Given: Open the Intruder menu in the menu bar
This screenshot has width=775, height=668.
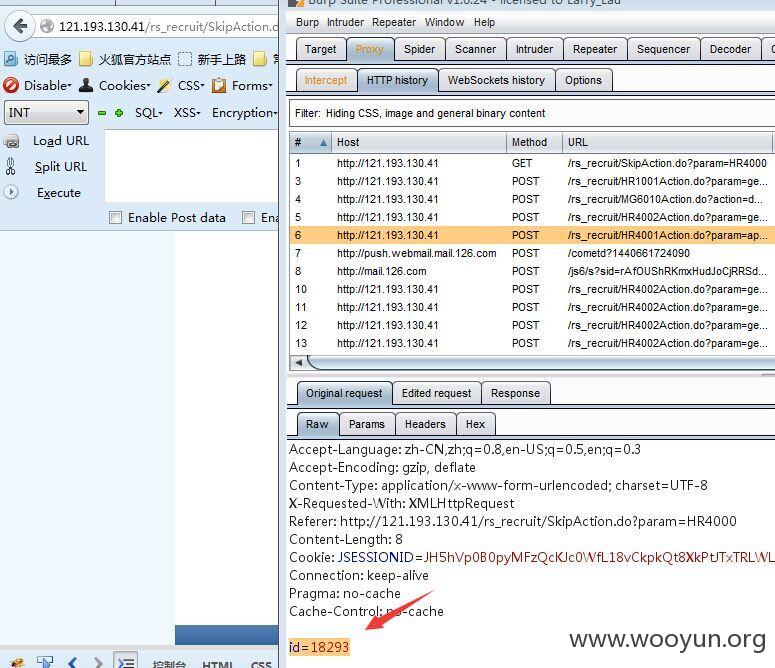Looking at the screenshot, I should pos(345,22).
